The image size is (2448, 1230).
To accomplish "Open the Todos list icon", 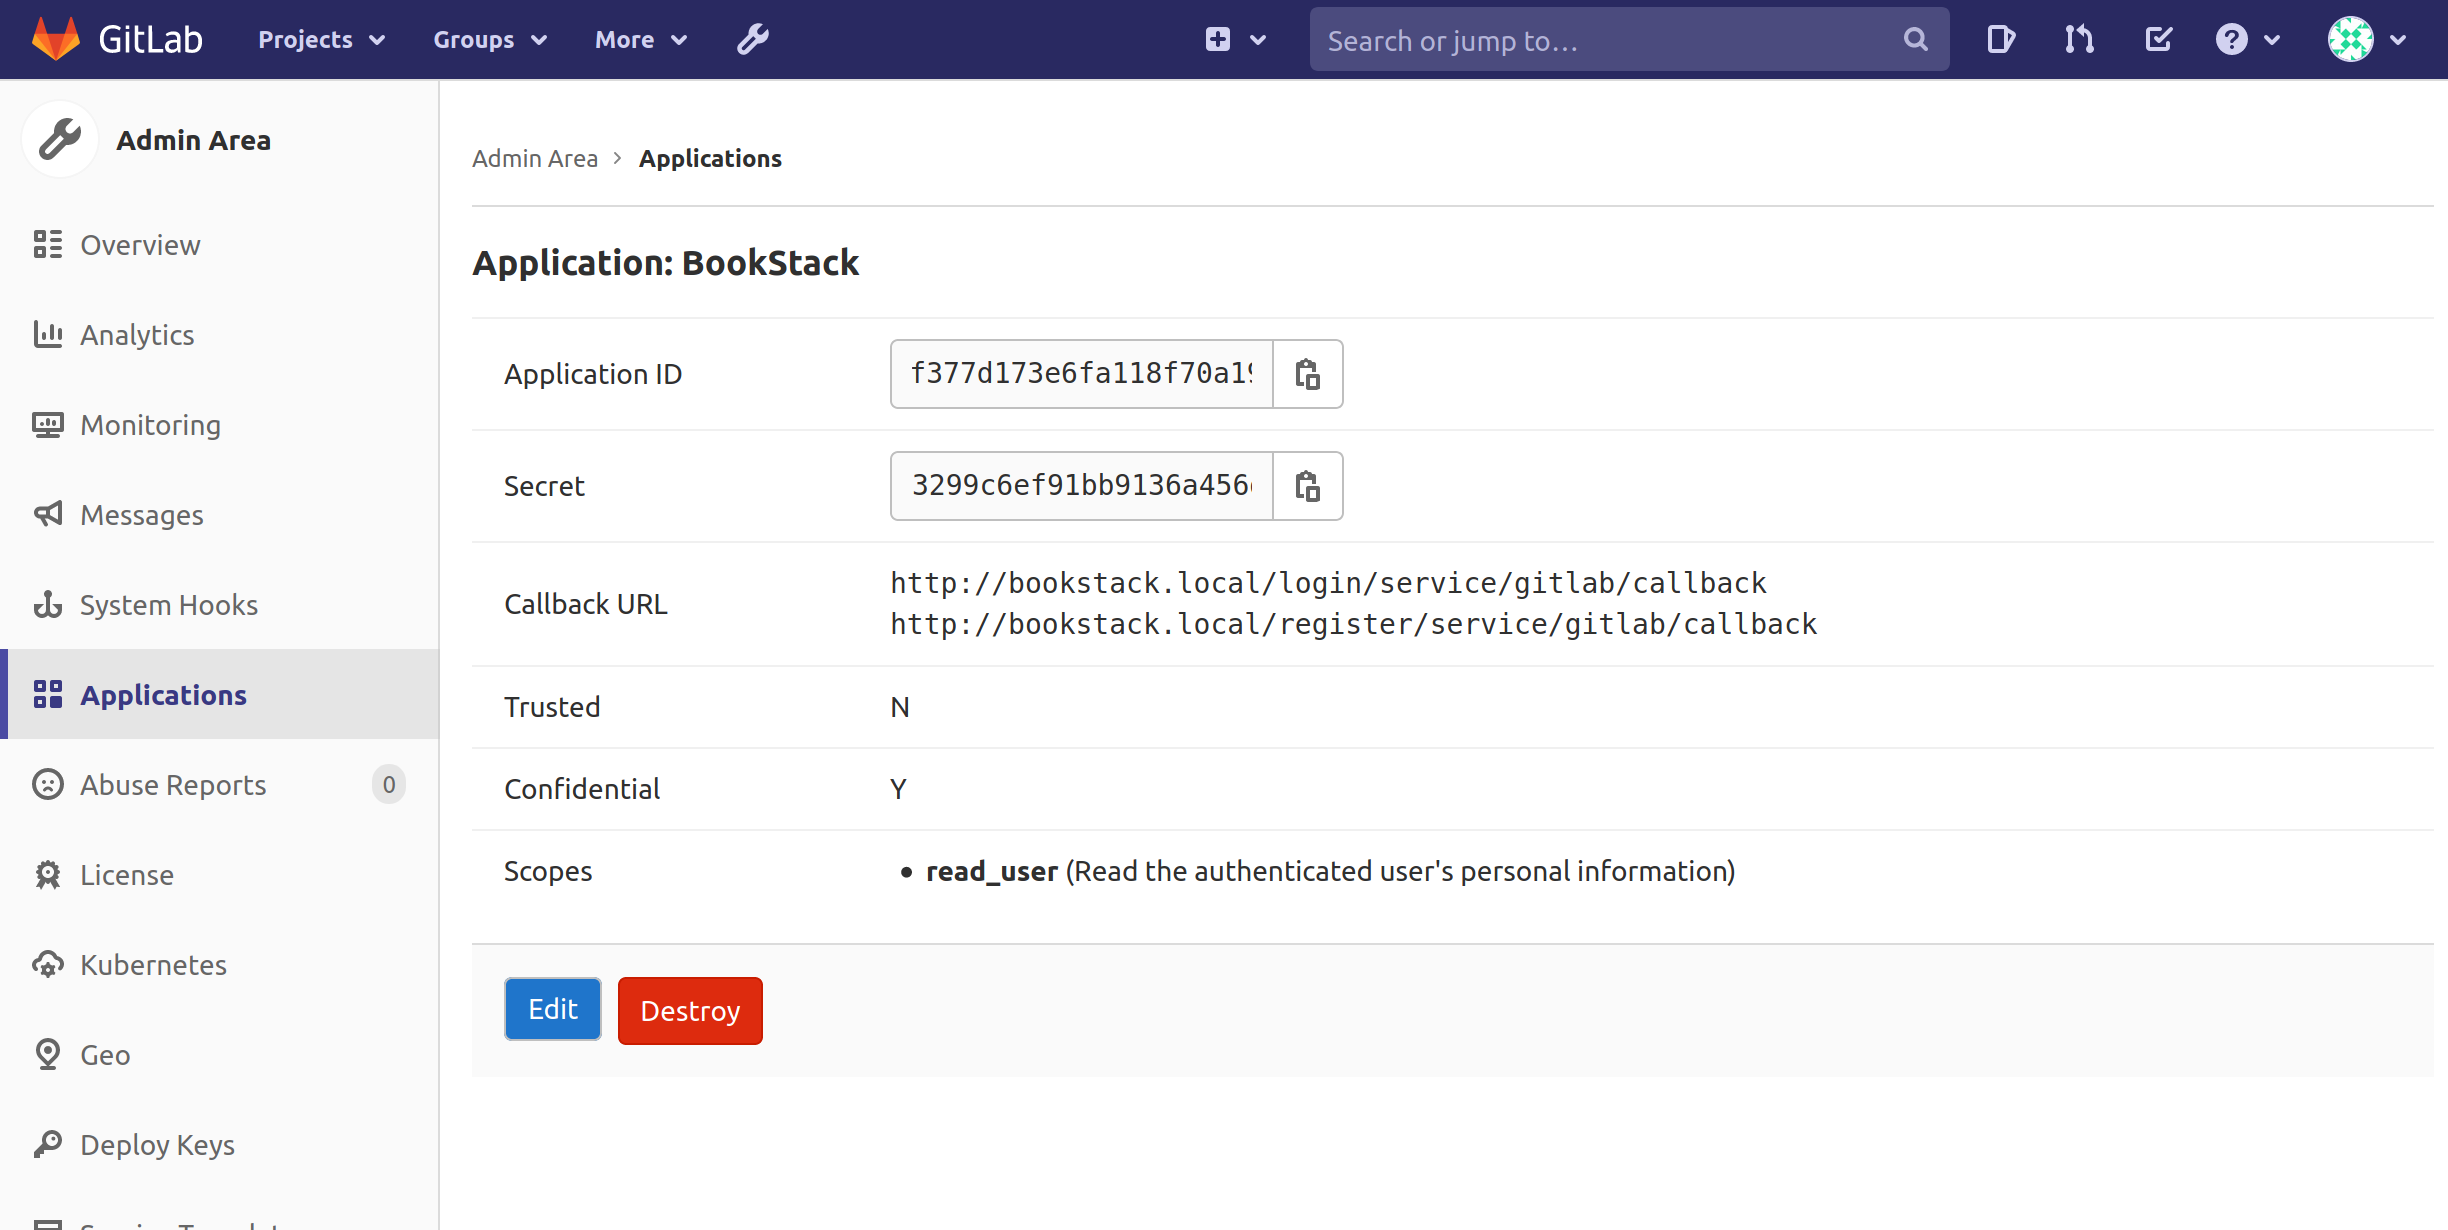I will [2158, 39].
